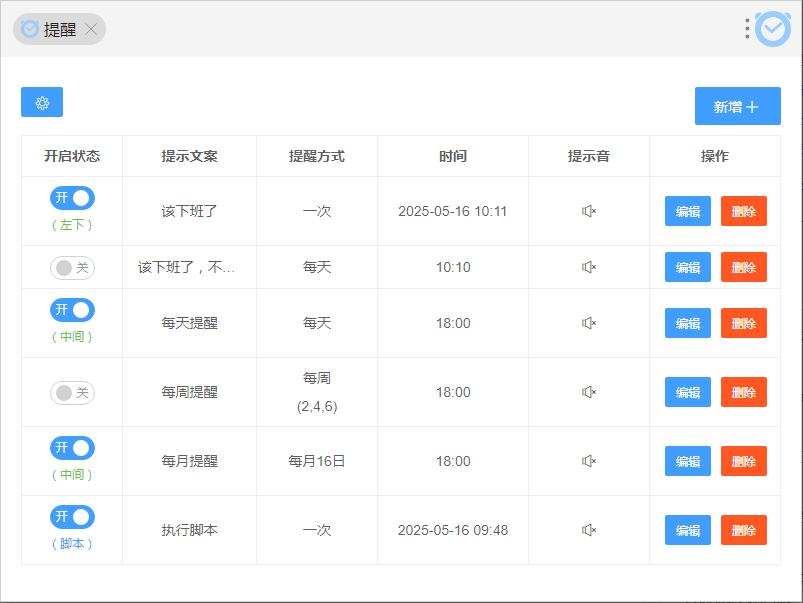Screen dimensions: 803x603
Task: Click the 每周 (2,4,6) cell
Action: point(317,392)
